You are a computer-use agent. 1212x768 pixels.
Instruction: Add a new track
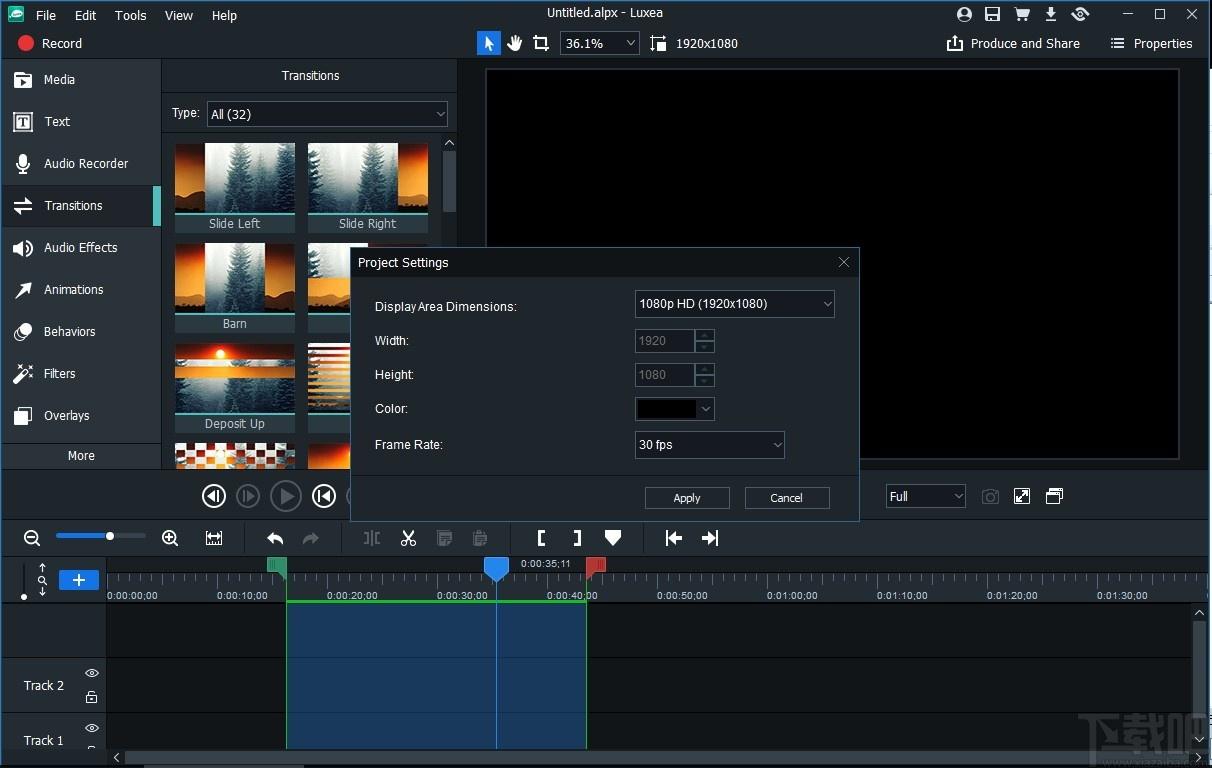click(x=79, y=580)
